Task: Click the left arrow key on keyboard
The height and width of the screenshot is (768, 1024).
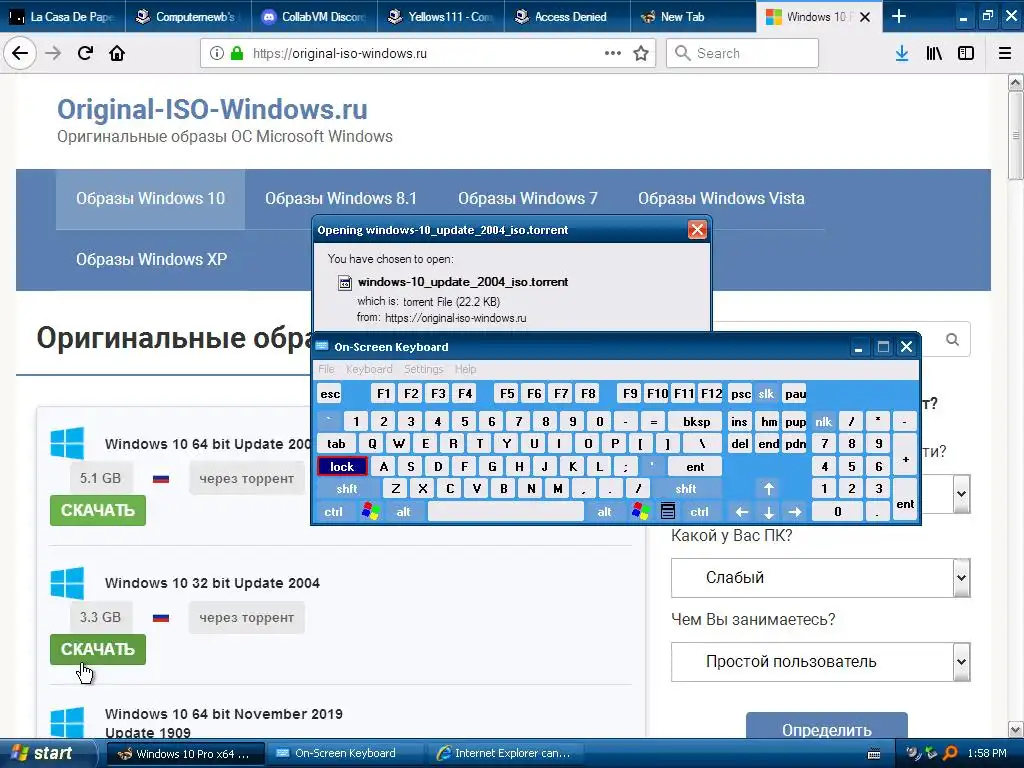Action: tap(742, 511)
